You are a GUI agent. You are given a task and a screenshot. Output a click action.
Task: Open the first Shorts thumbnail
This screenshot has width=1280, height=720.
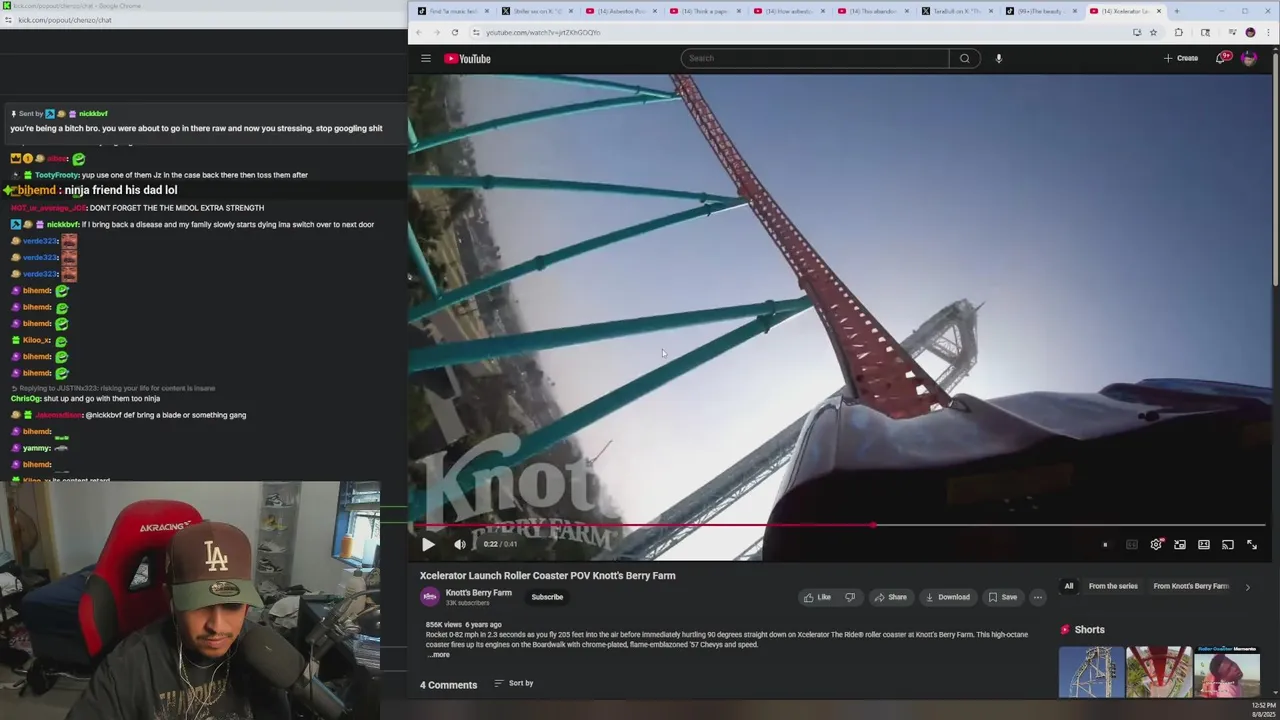(1091, 671)
